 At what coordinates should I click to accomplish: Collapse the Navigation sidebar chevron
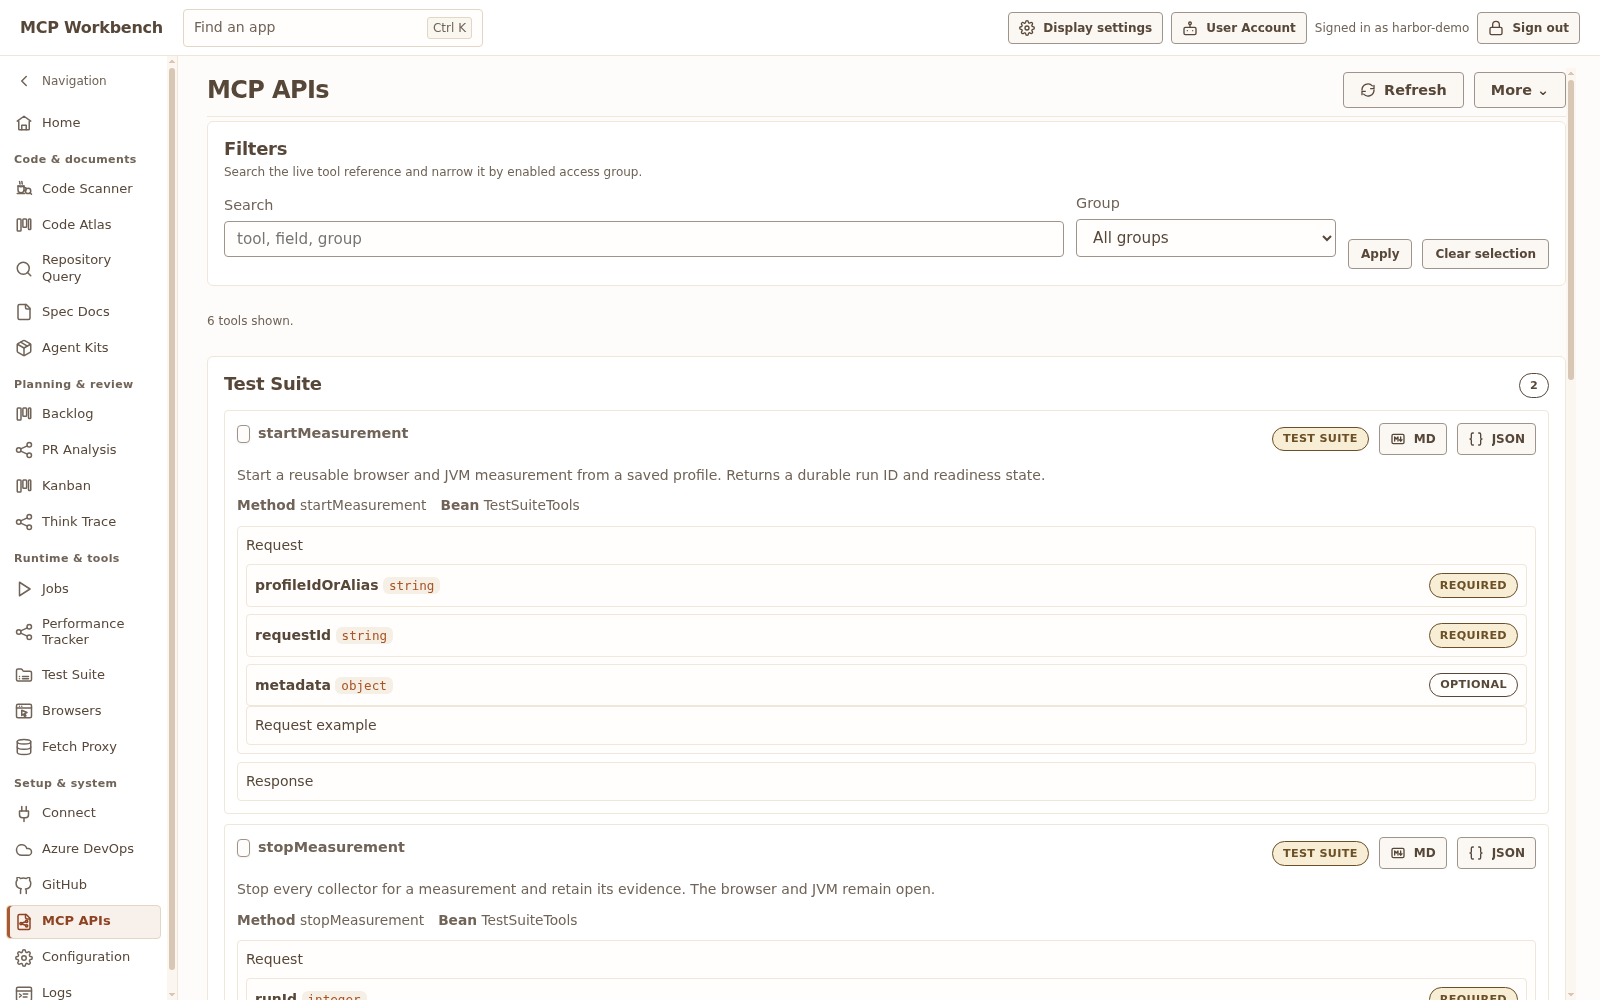[25, 81]
